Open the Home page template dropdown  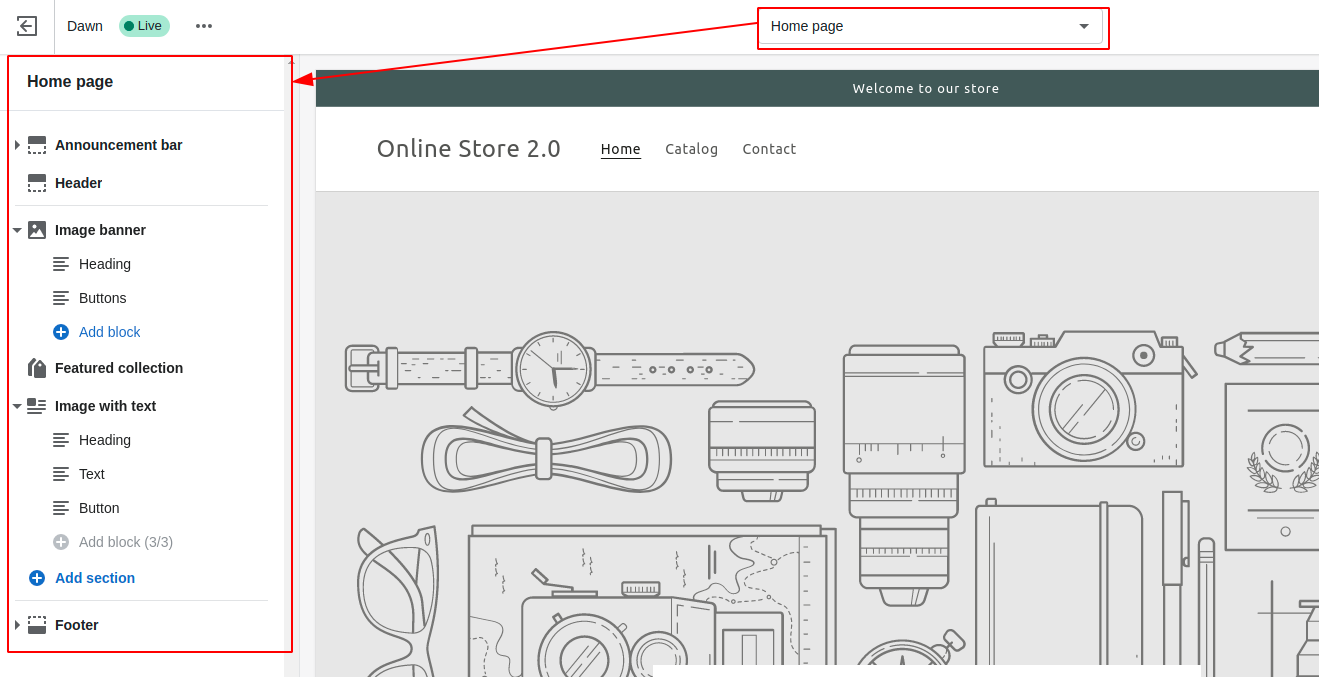pos(930,26)
